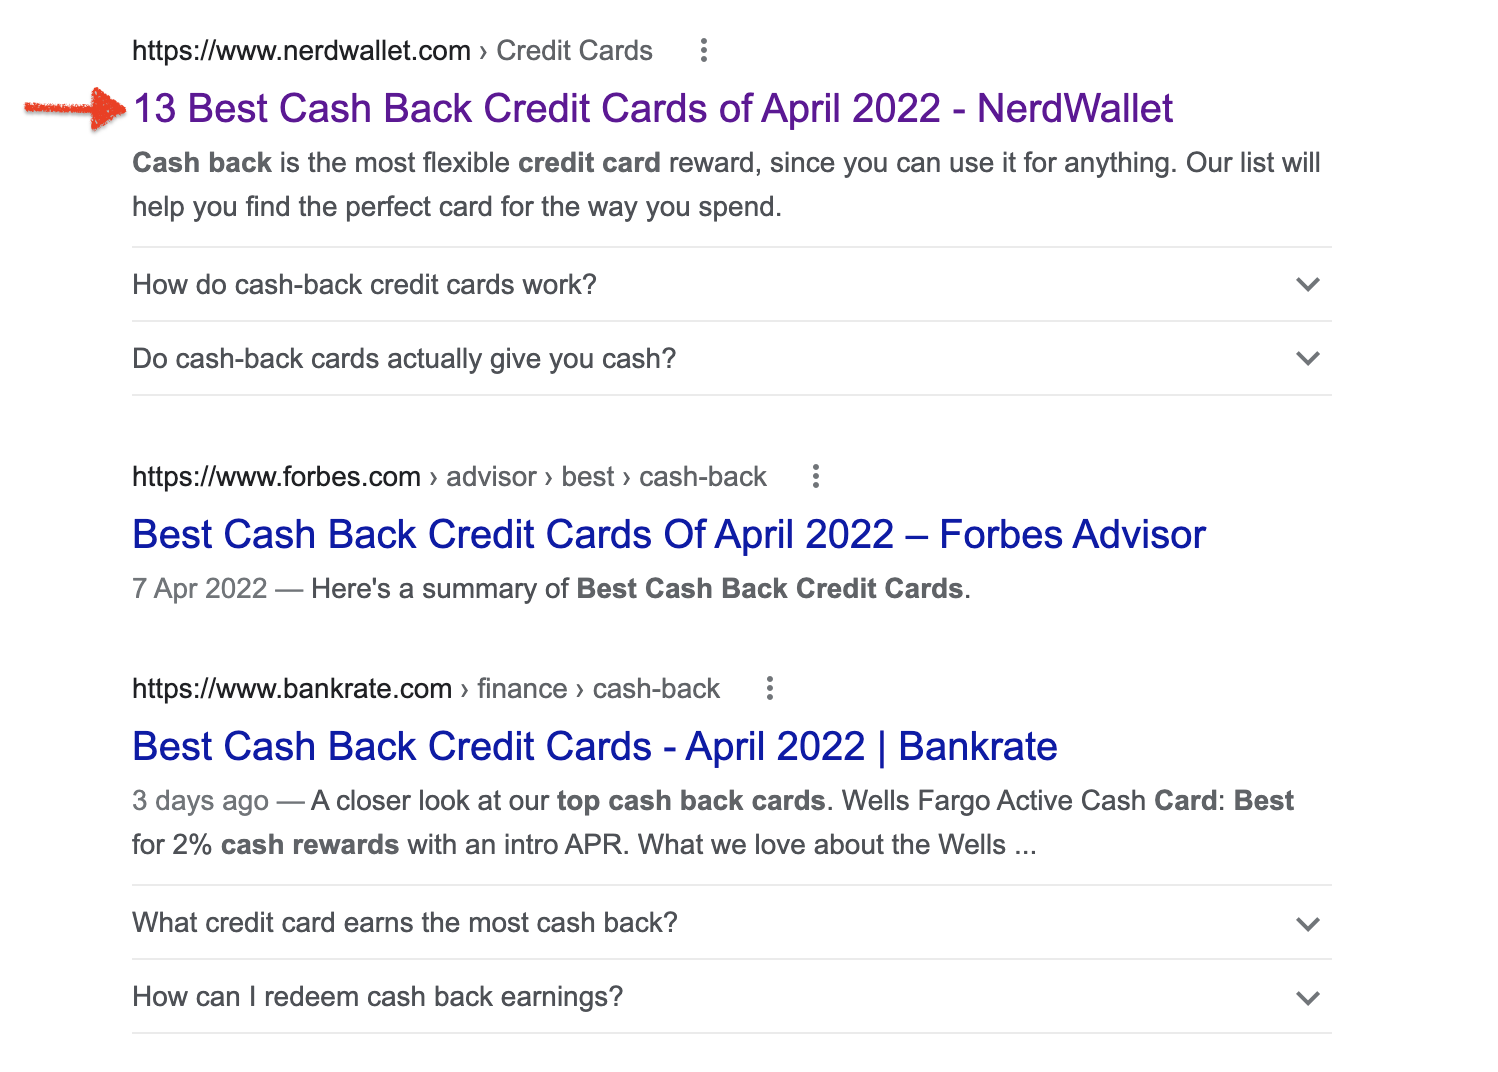This screenshot has width=1498, height=1072.
Task: Expand the 'How can I redeem cash back earnings?' question
Action: pyautogui.click(x=378, y=997)
